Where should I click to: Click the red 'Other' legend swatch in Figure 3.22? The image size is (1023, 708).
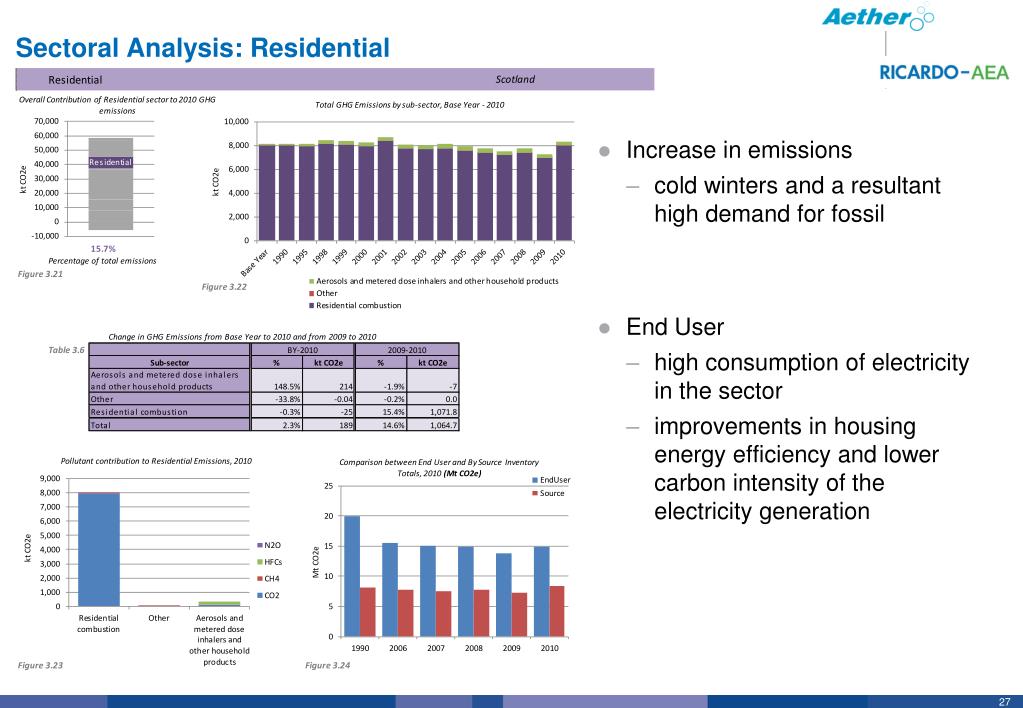pos(312,294)
